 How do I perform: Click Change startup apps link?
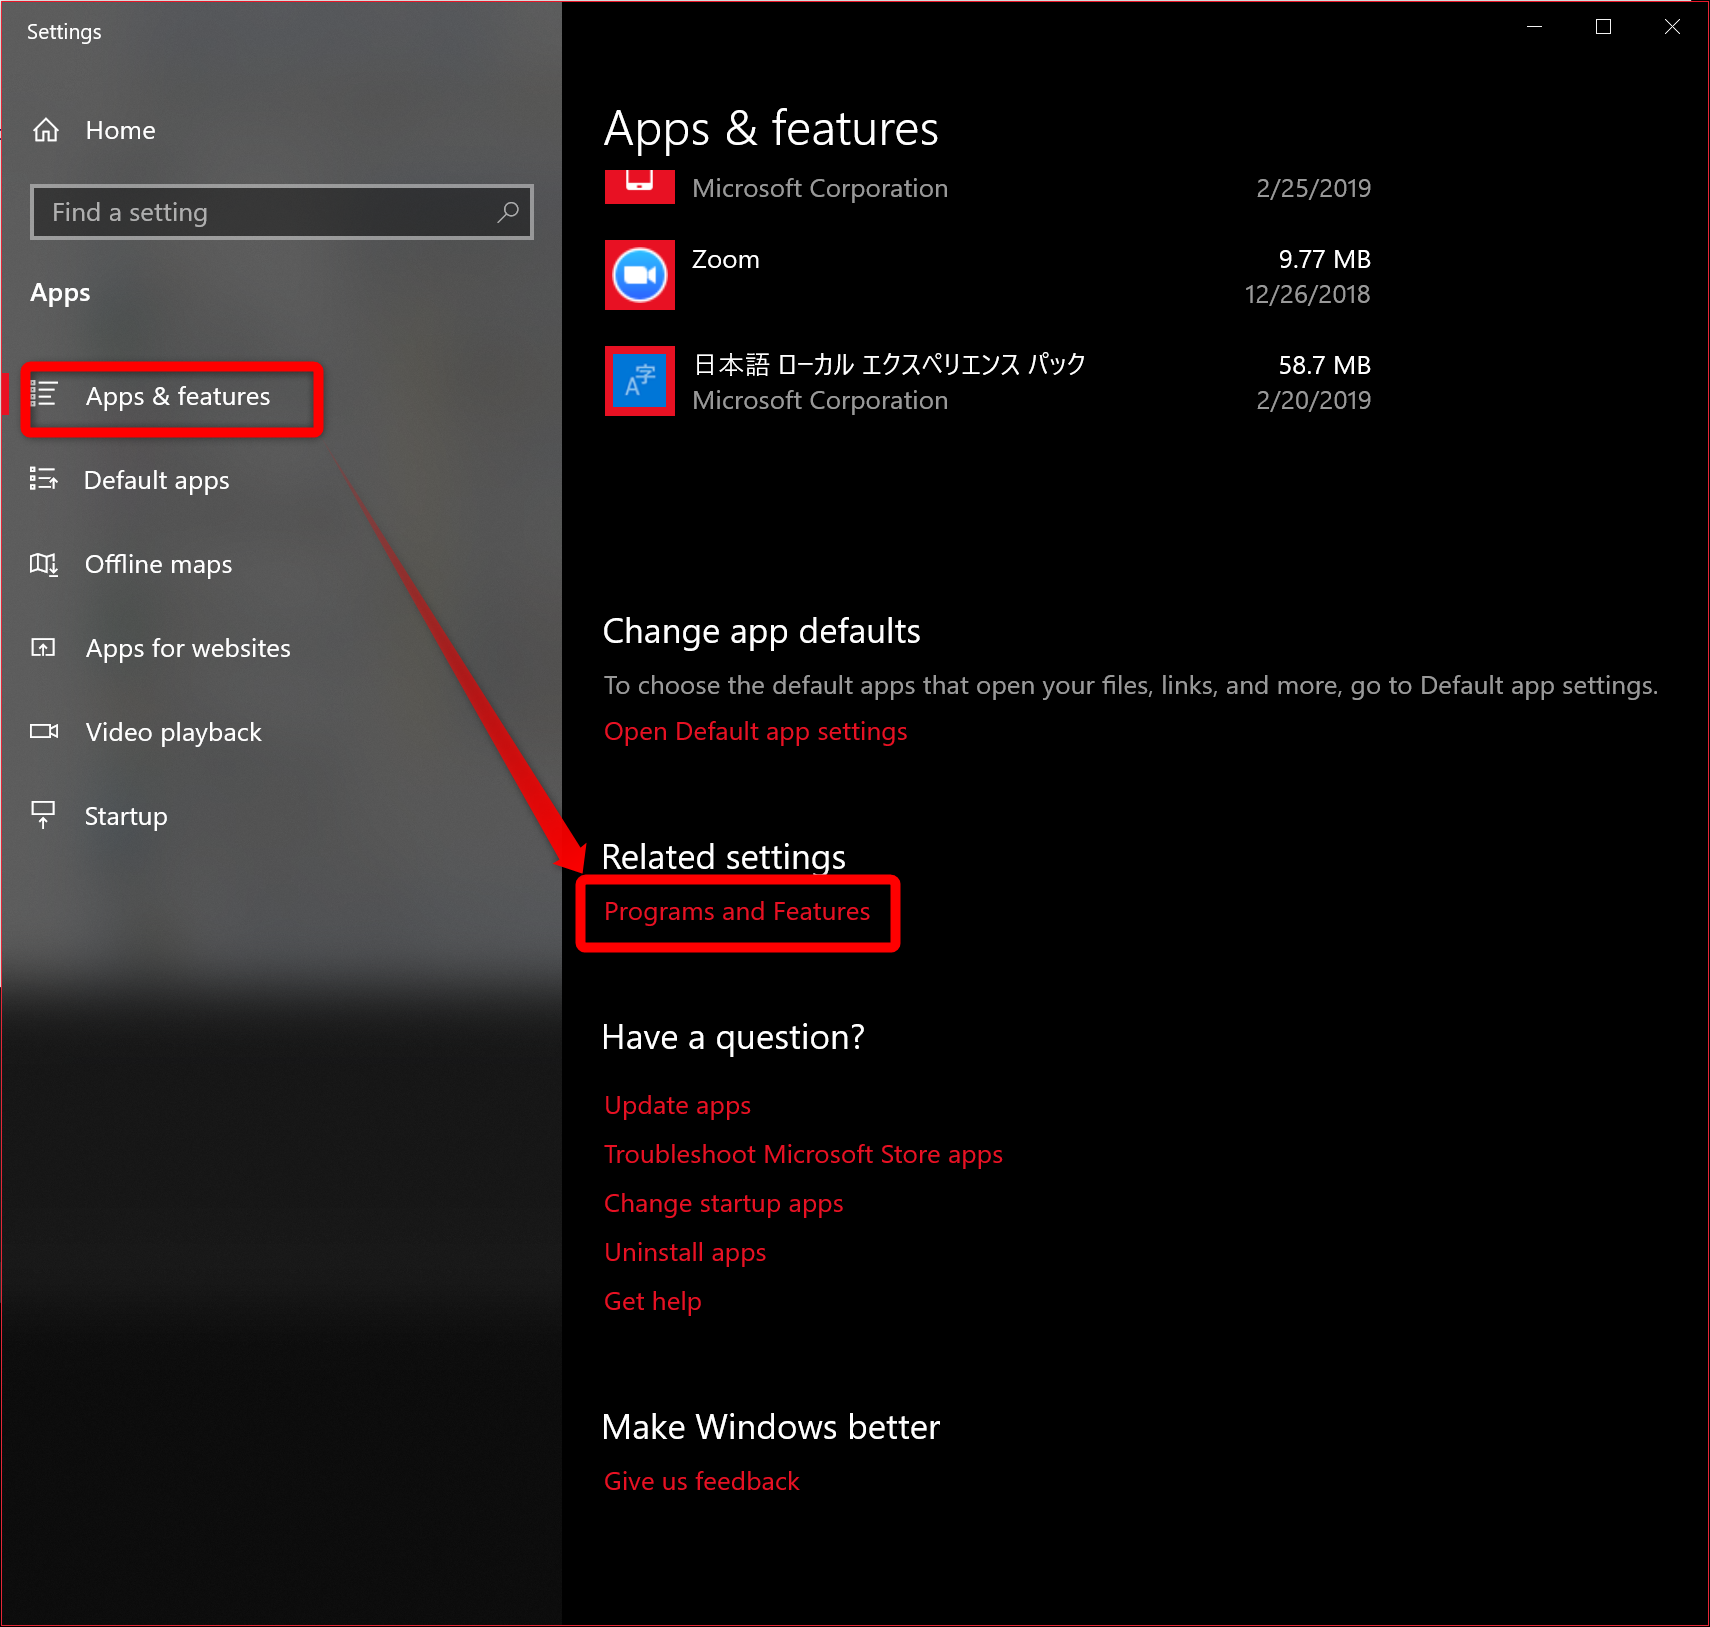pyautogui.click(x=724, y=1204)
